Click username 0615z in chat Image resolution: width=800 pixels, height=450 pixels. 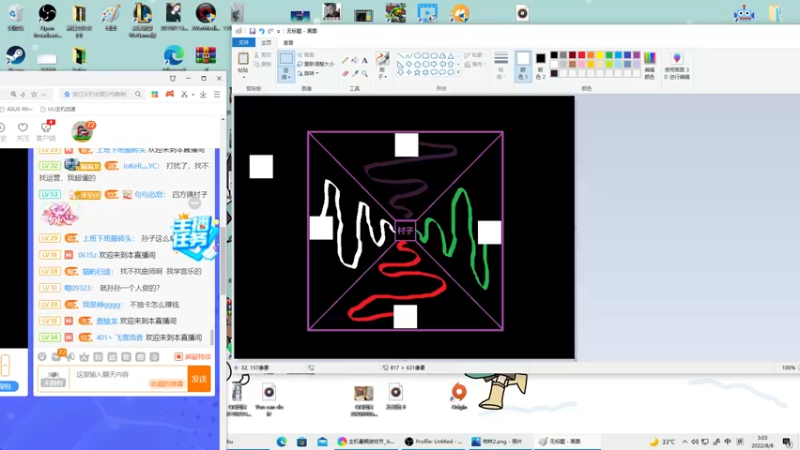point(87,255)
